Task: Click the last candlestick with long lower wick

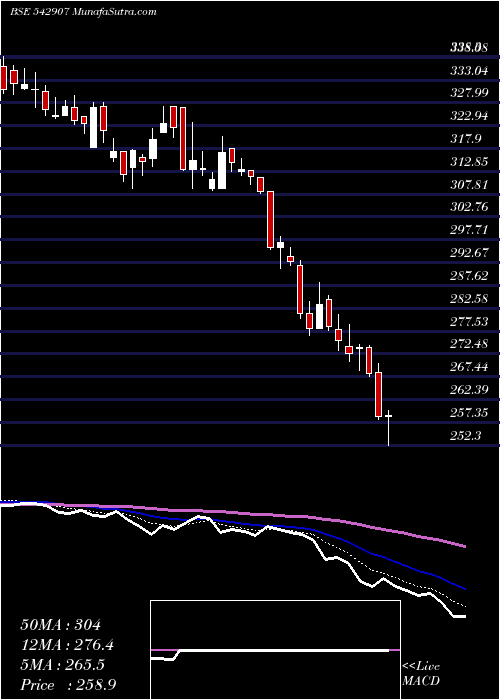Action: (389, 428)
